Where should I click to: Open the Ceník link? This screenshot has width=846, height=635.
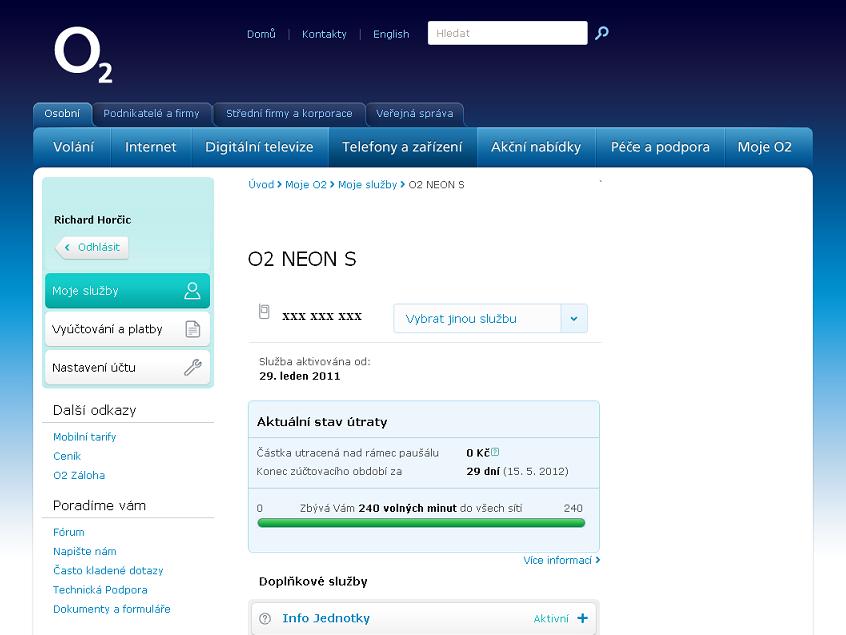pyautogui.click(x=67, y=456)
